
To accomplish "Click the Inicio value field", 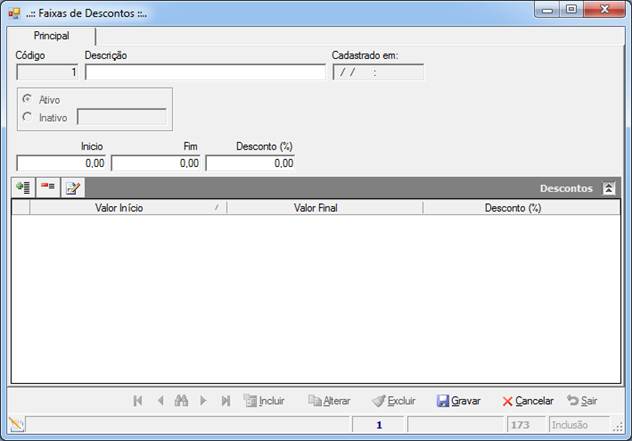I will point(61,163).
